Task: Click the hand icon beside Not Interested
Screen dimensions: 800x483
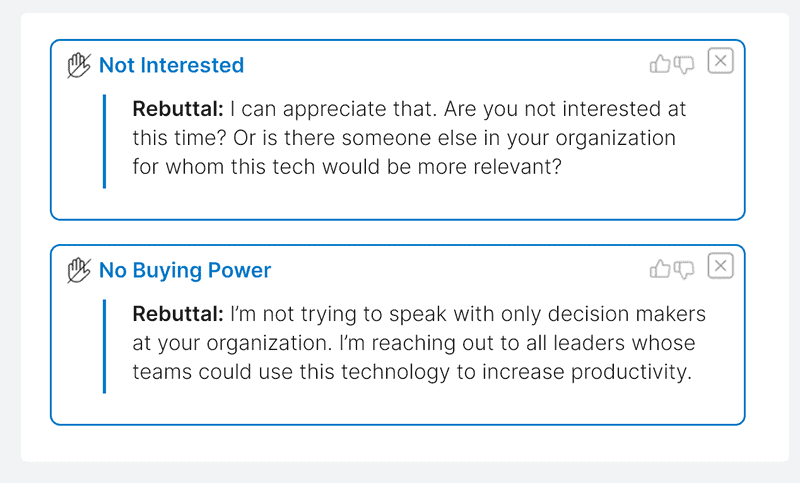Action: tap(79, 65)
